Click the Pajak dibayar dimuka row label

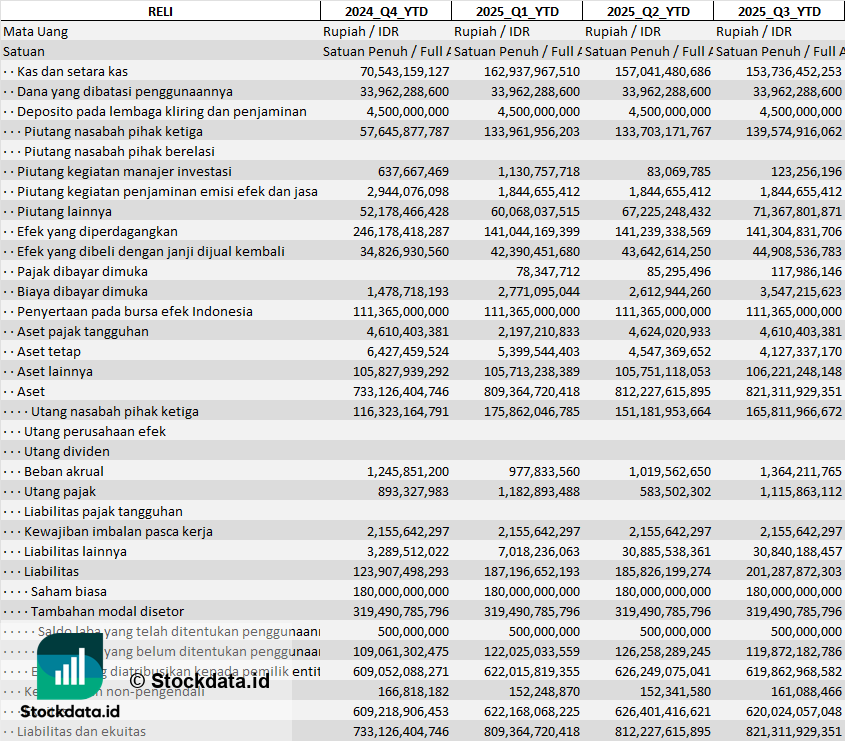pyautogui.click(x=82, y=271)
